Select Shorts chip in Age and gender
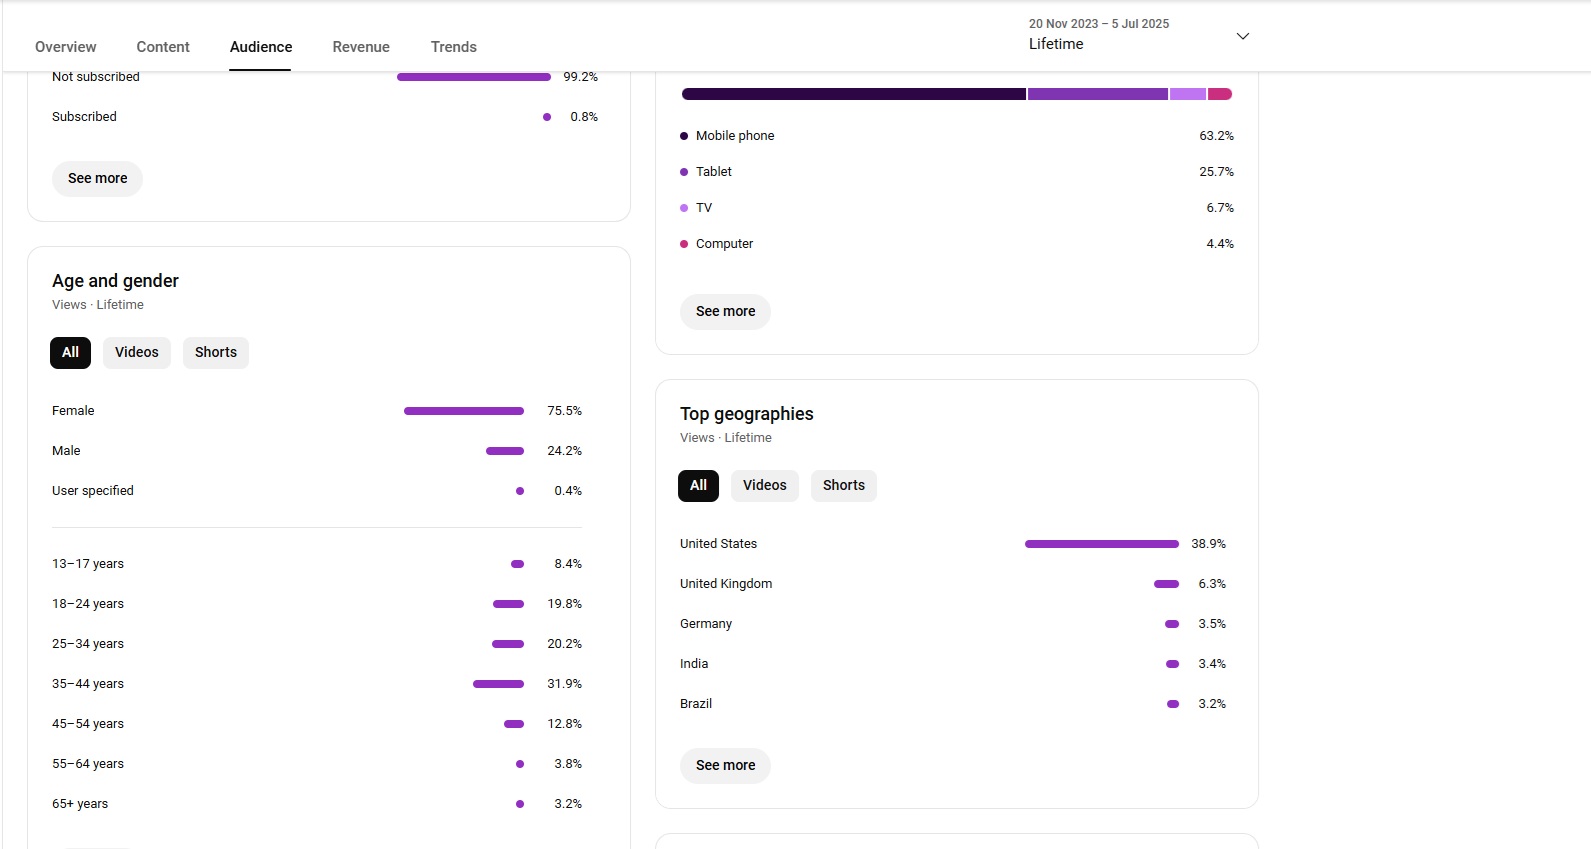 [216, 352]
